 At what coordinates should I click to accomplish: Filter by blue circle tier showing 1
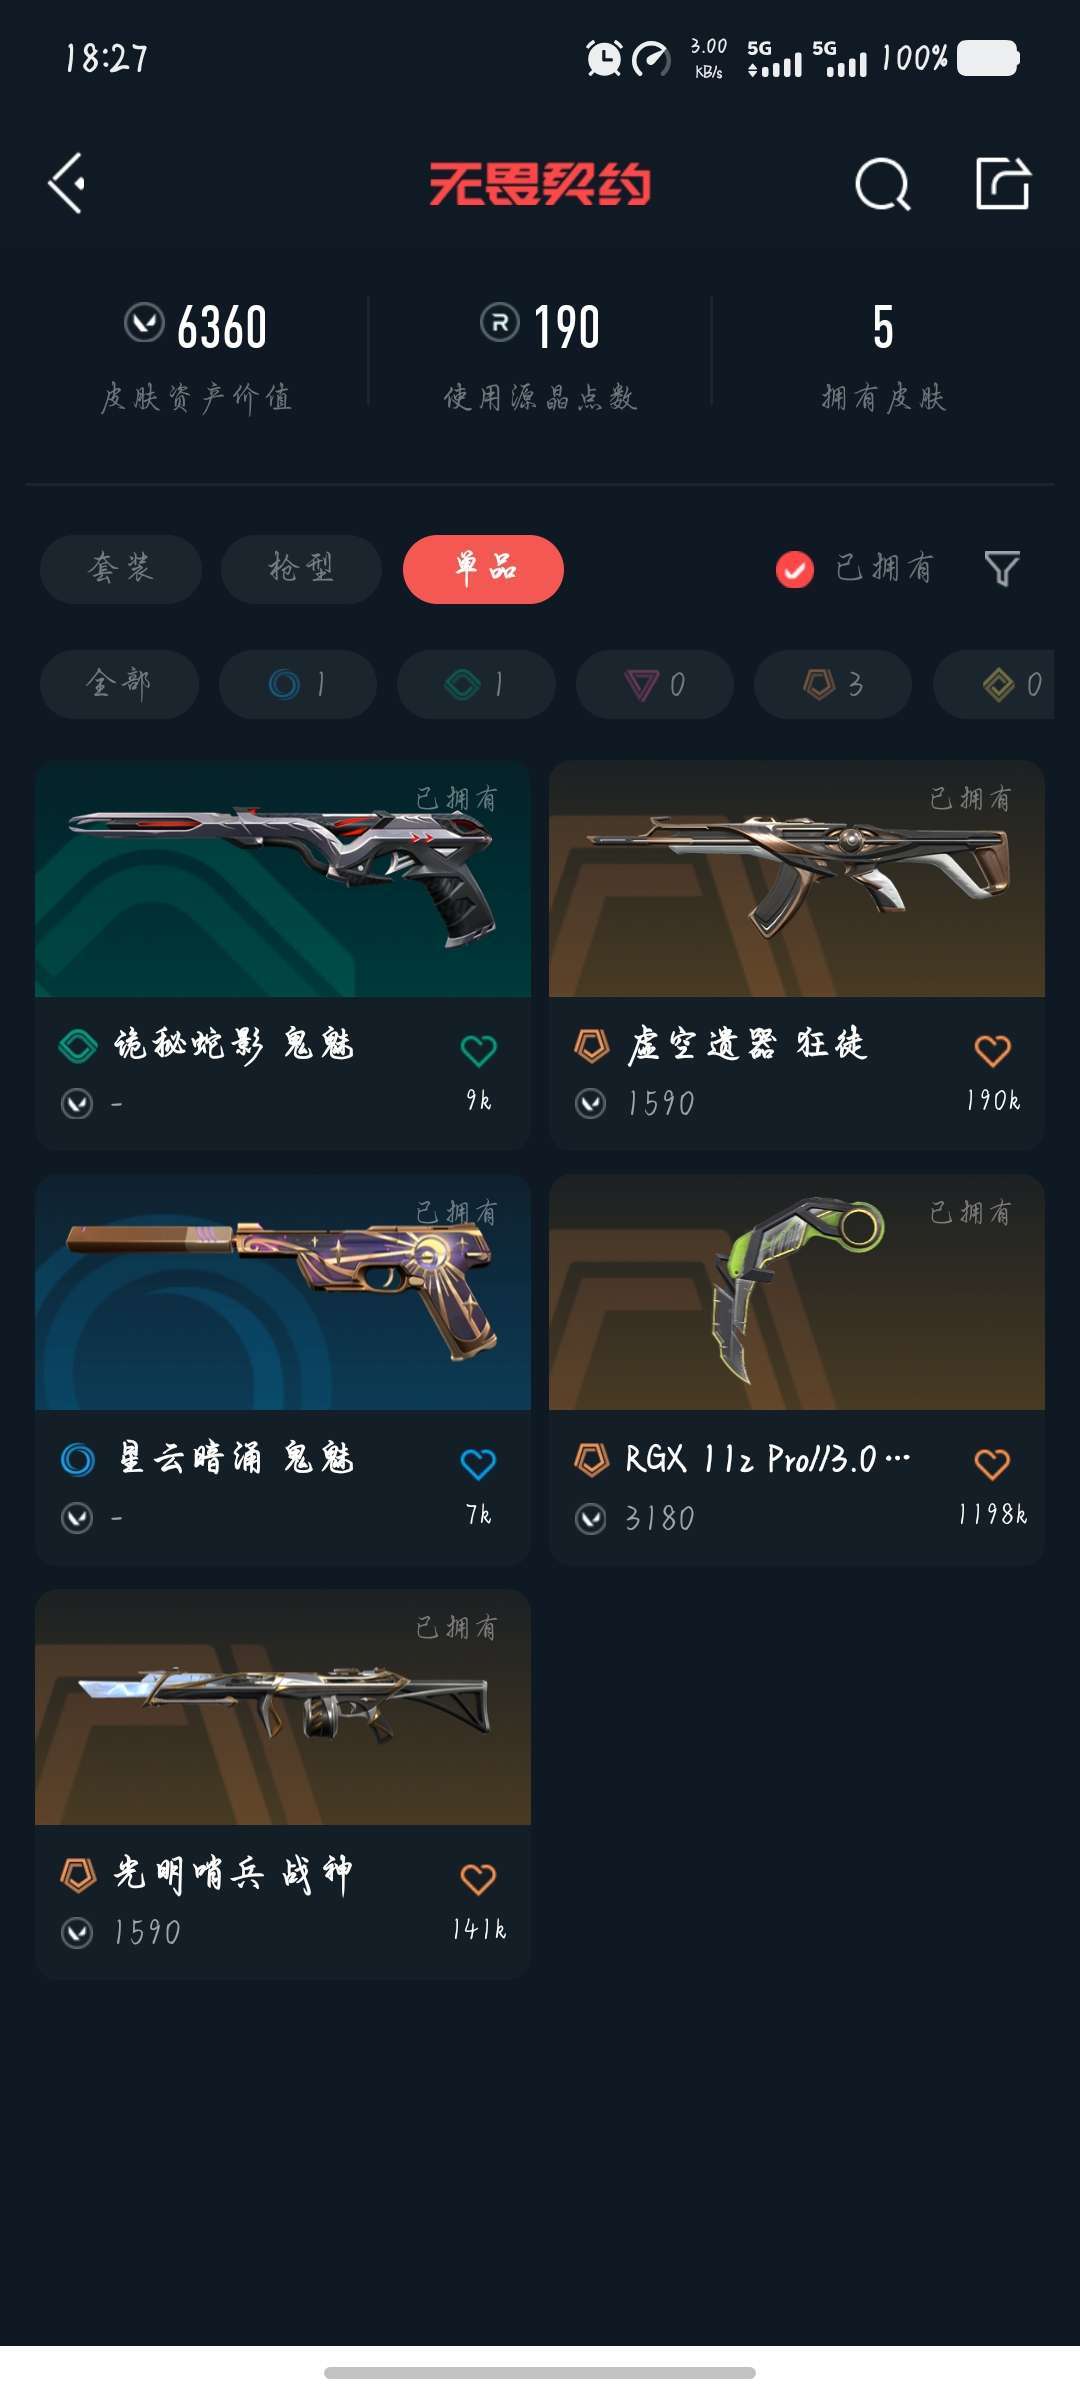tap(298, 684)
